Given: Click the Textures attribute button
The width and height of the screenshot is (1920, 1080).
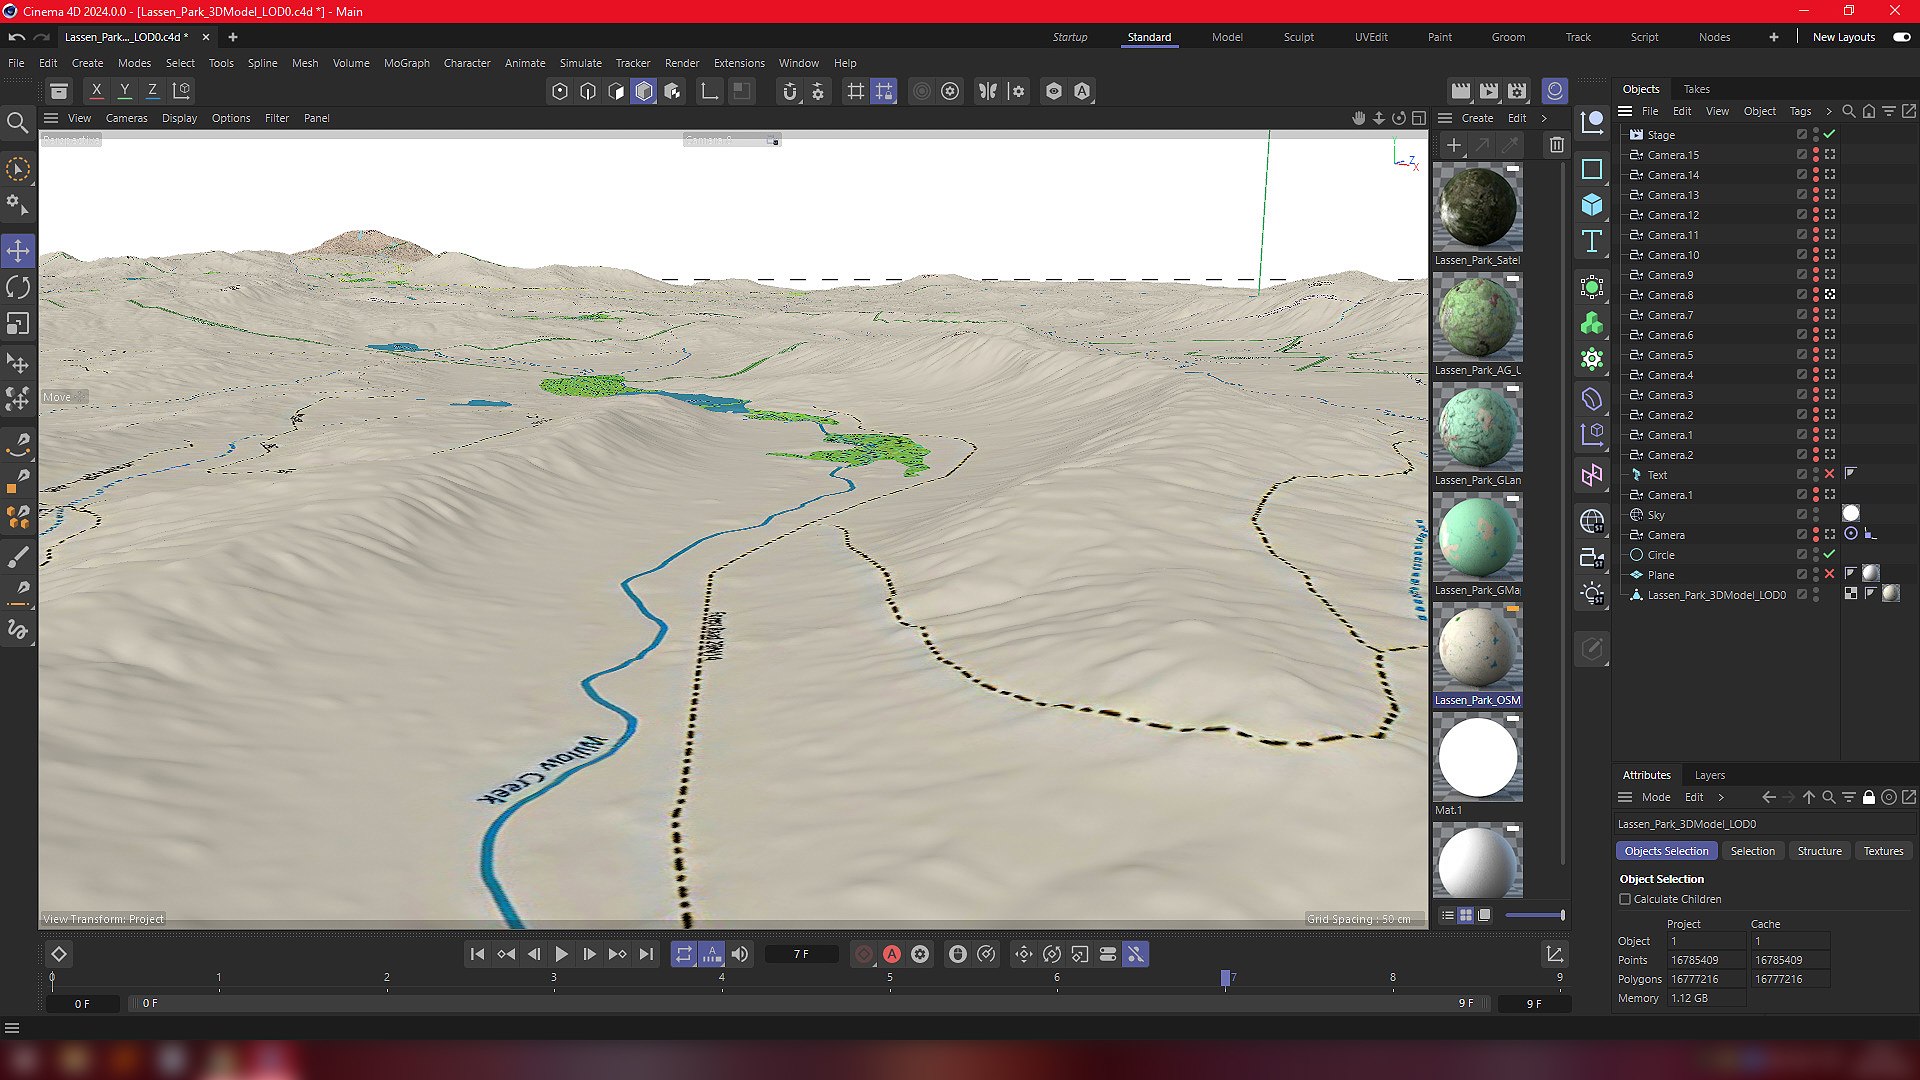Looking at the screenshot, I should 1883,851.
